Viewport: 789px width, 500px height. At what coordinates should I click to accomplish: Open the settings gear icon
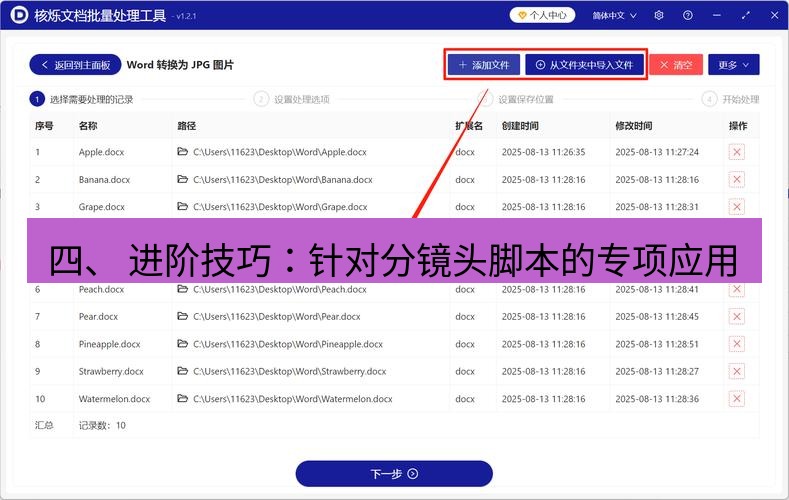pyautogui.click(x=659, y=15)
